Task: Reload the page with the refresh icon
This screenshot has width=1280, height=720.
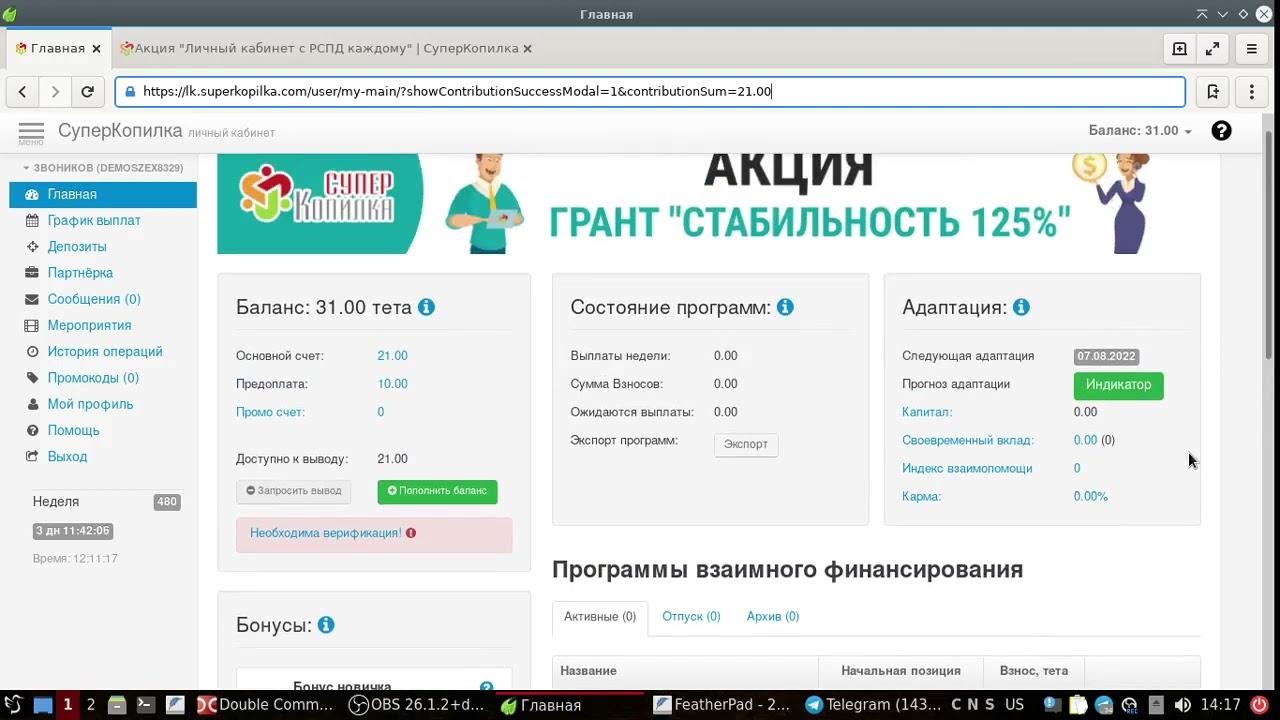Action: click(x=88, y=92)
